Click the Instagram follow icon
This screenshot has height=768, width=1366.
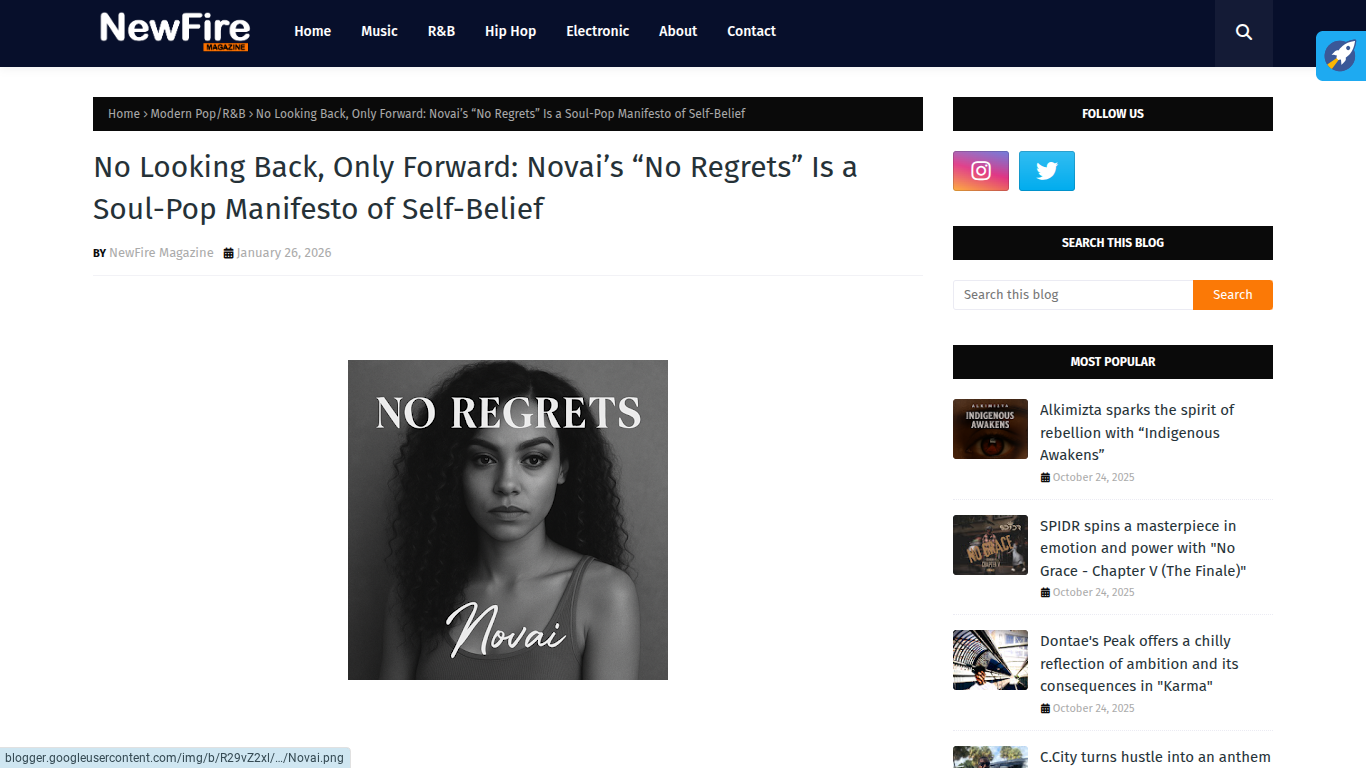pyautogui.click(x=981, y=171)
